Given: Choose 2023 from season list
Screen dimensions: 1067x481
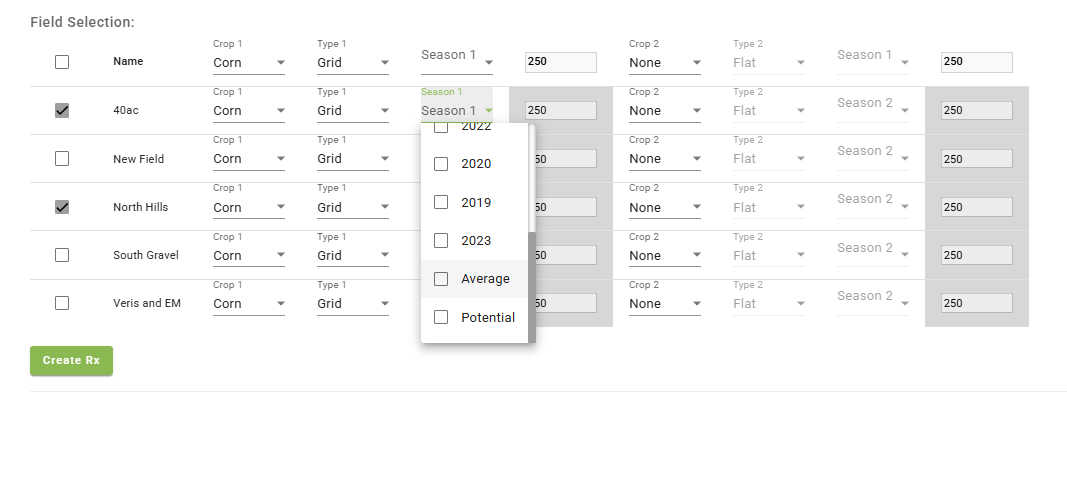Looking at the screenshot, I should (x=441, y=241).
